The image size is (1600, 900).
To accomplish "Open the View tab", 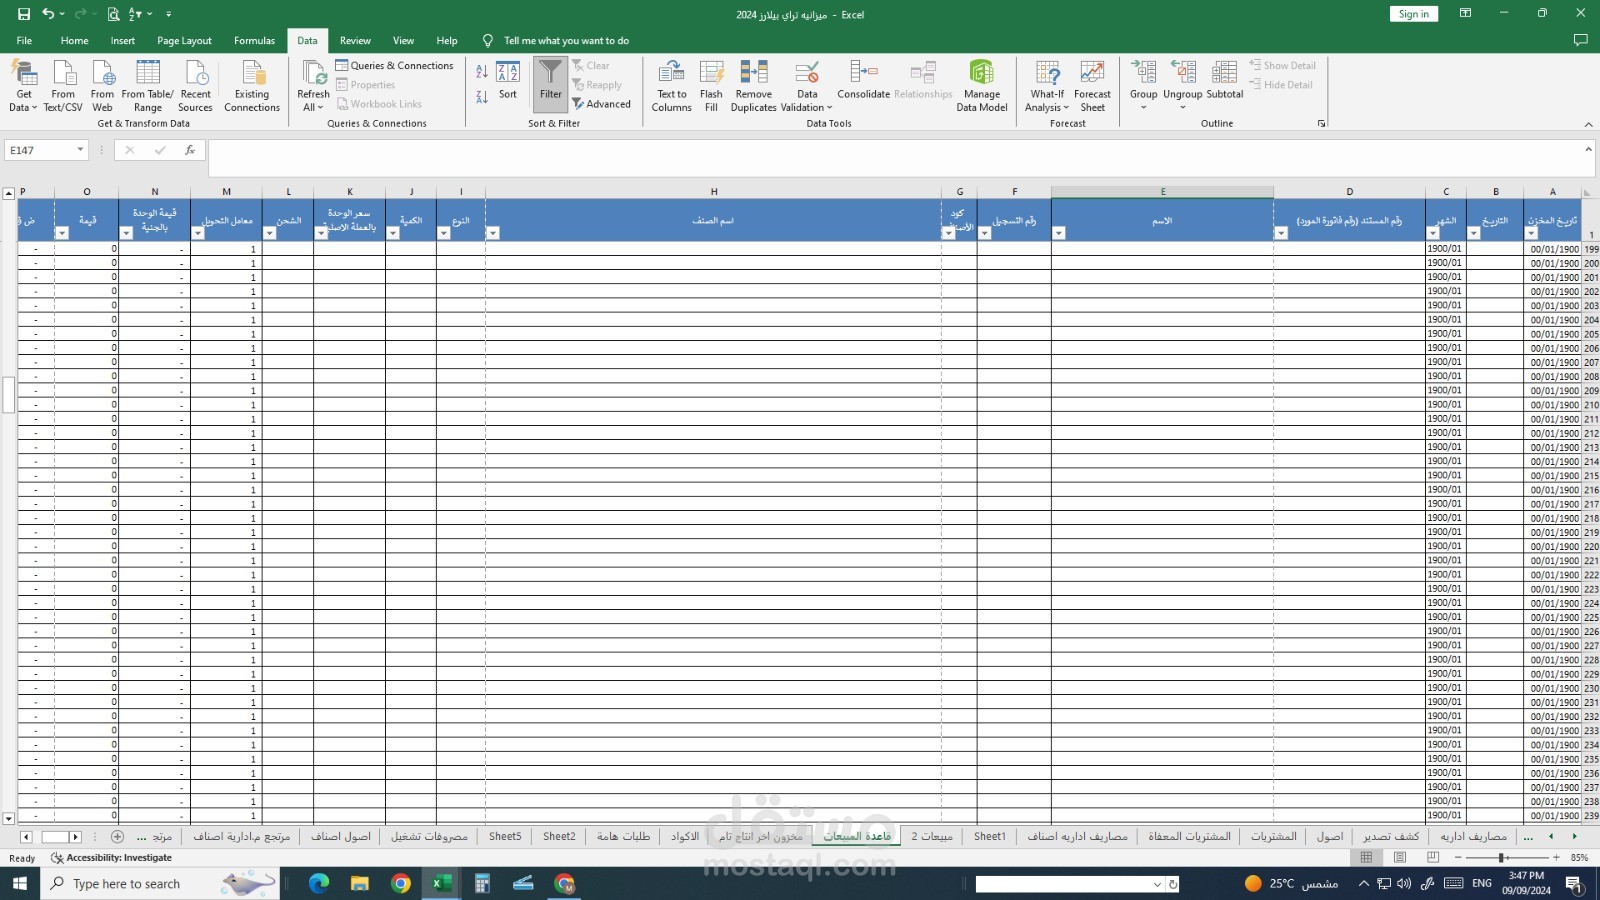I will click(403, 41).
